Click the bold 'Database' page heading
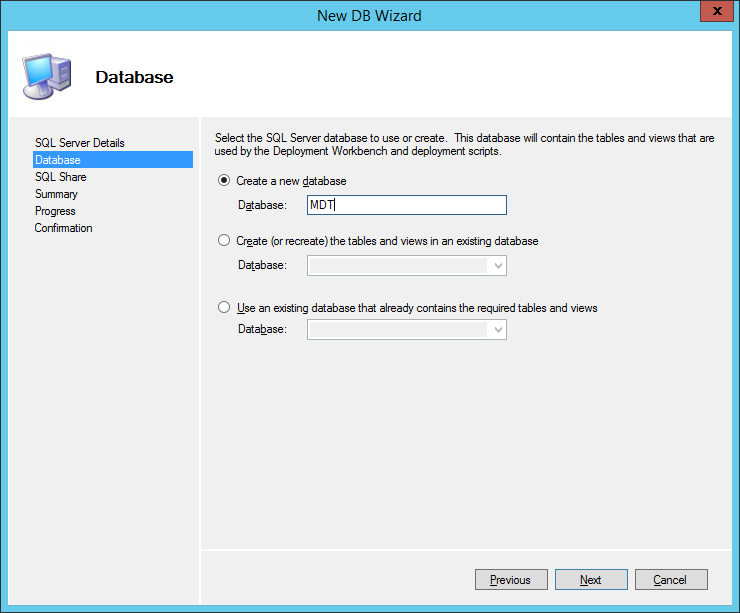740x613 pixels. [134, 77]
